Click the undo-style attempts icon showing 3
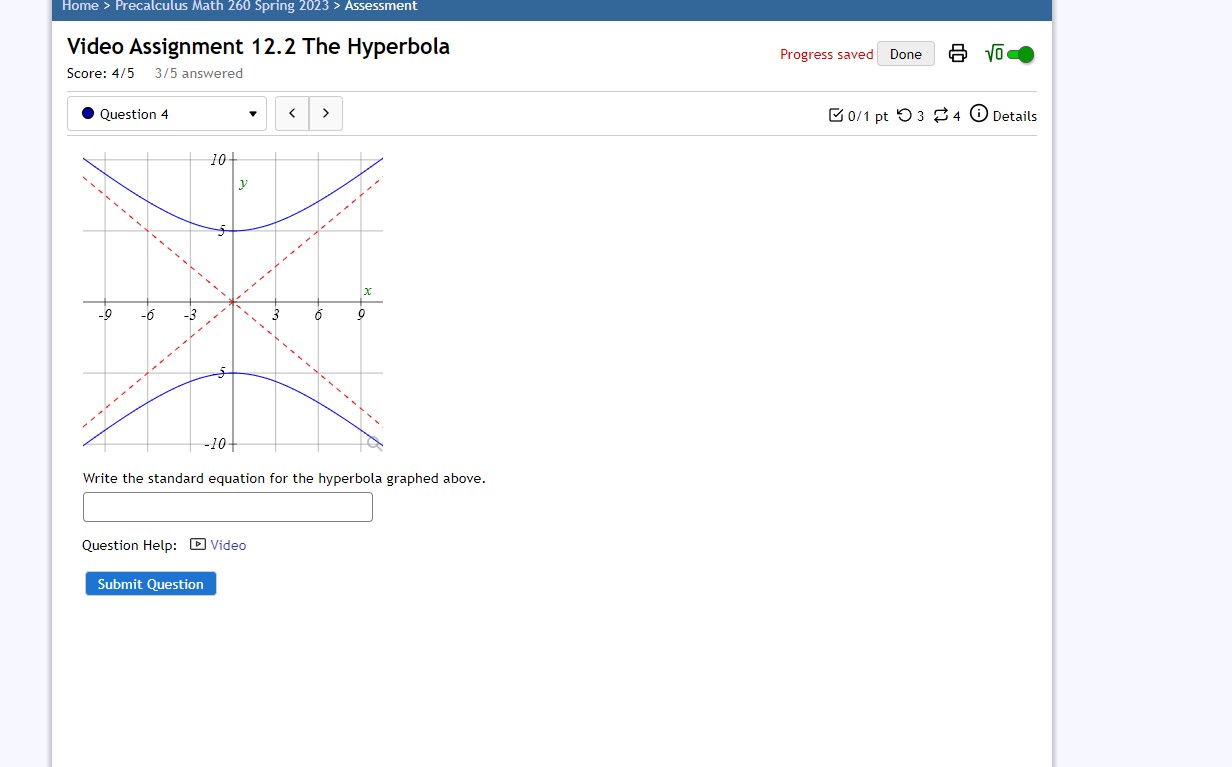The height and width of the screenshot is (767, 1232). (905, 115)
